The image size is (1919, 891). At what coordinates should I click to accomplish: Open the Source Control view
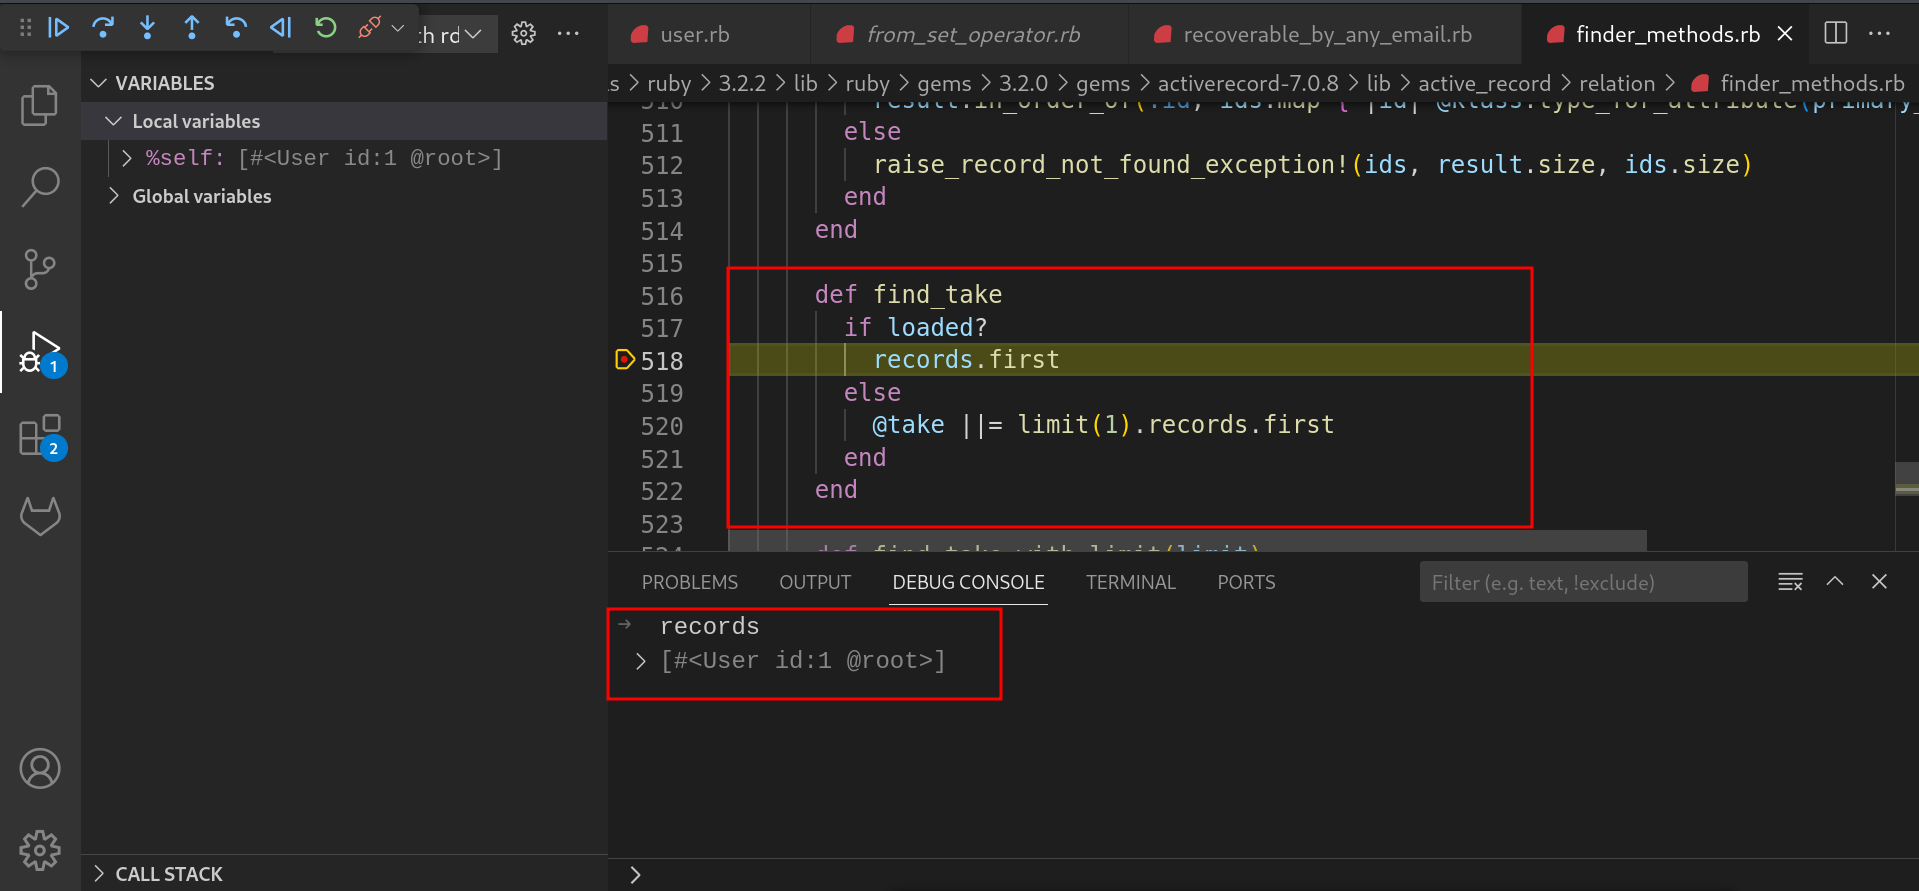coord(40,269)
